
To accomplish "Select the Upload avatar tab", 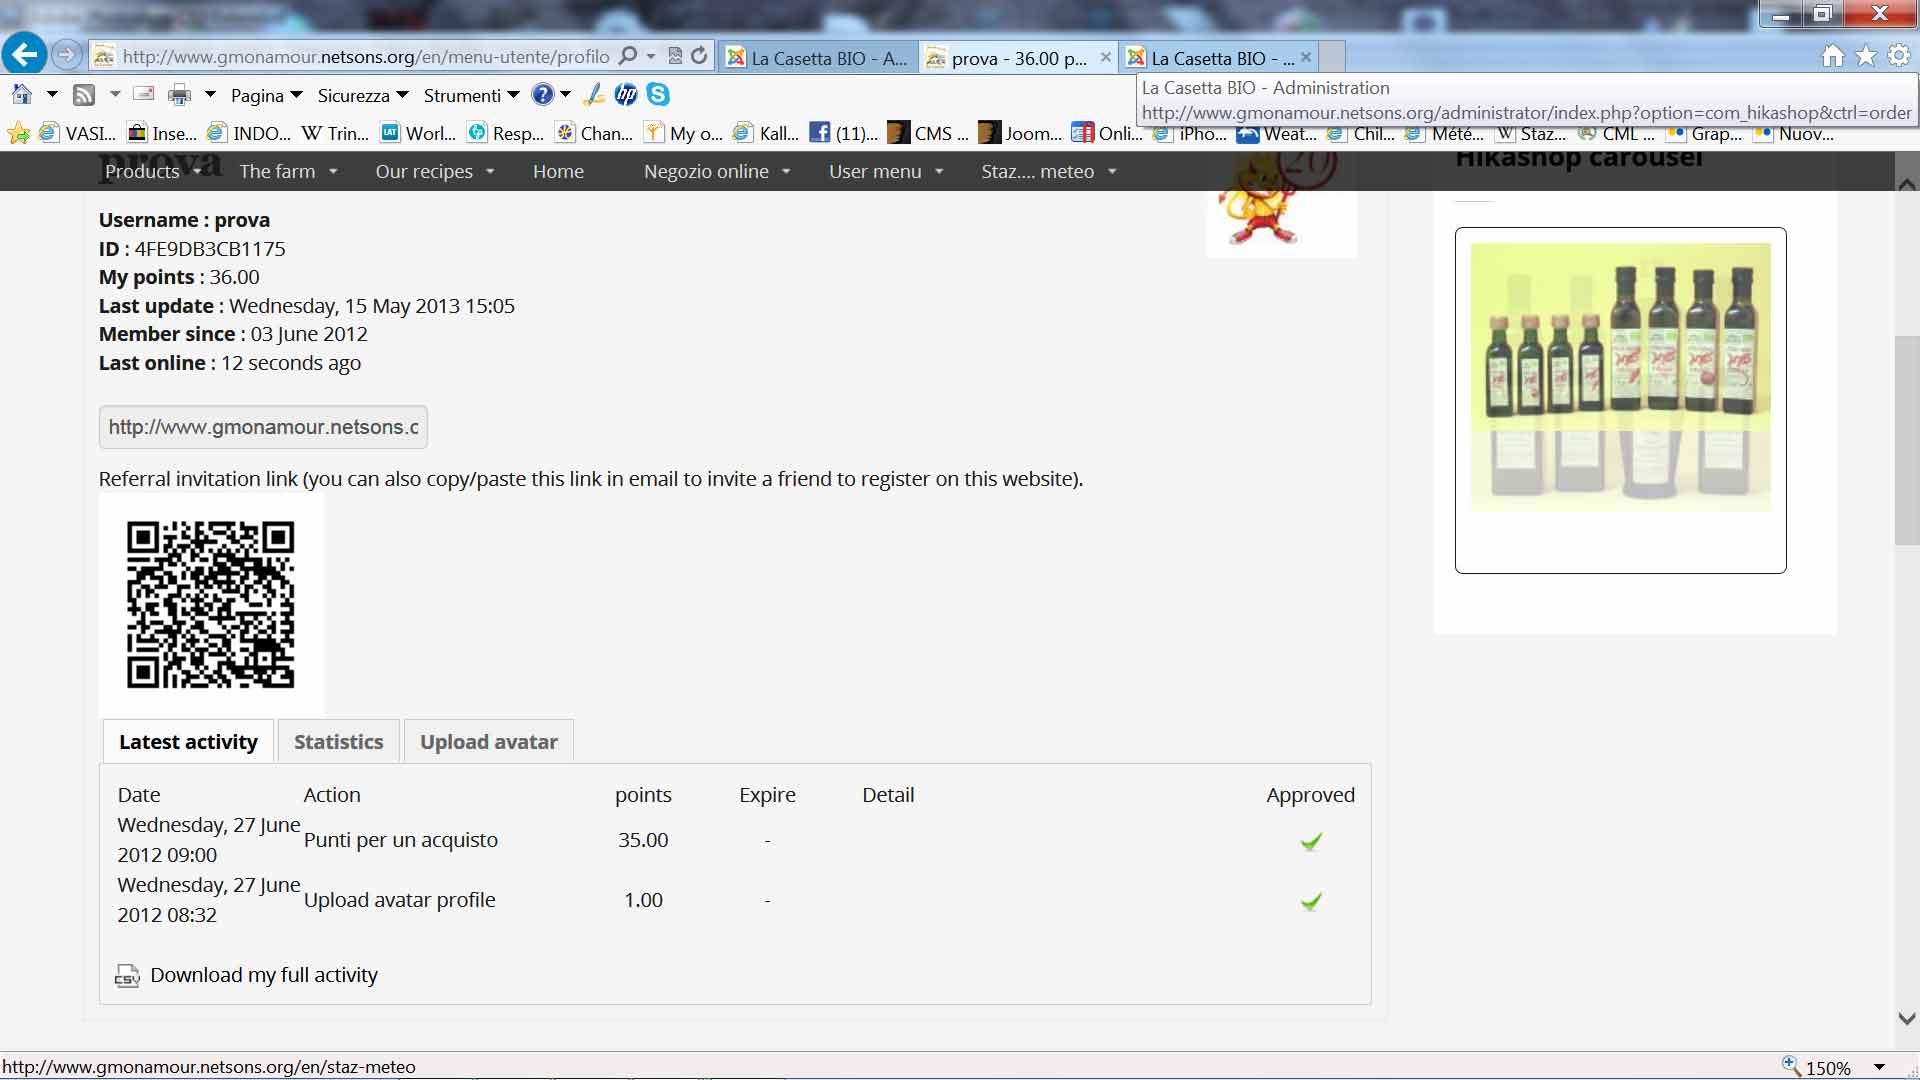I will [x=488, y=742].
